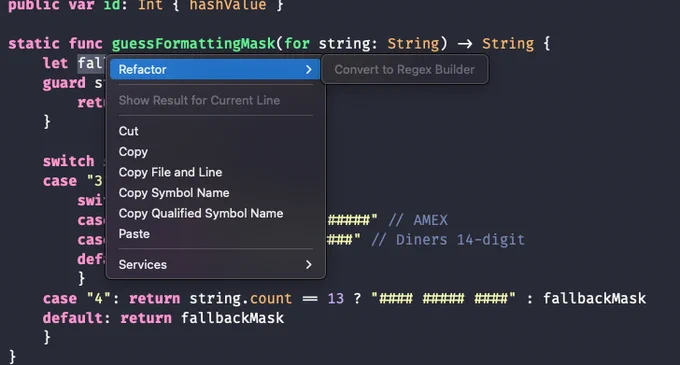Click the "#### ##### ####" mask string

443,298
